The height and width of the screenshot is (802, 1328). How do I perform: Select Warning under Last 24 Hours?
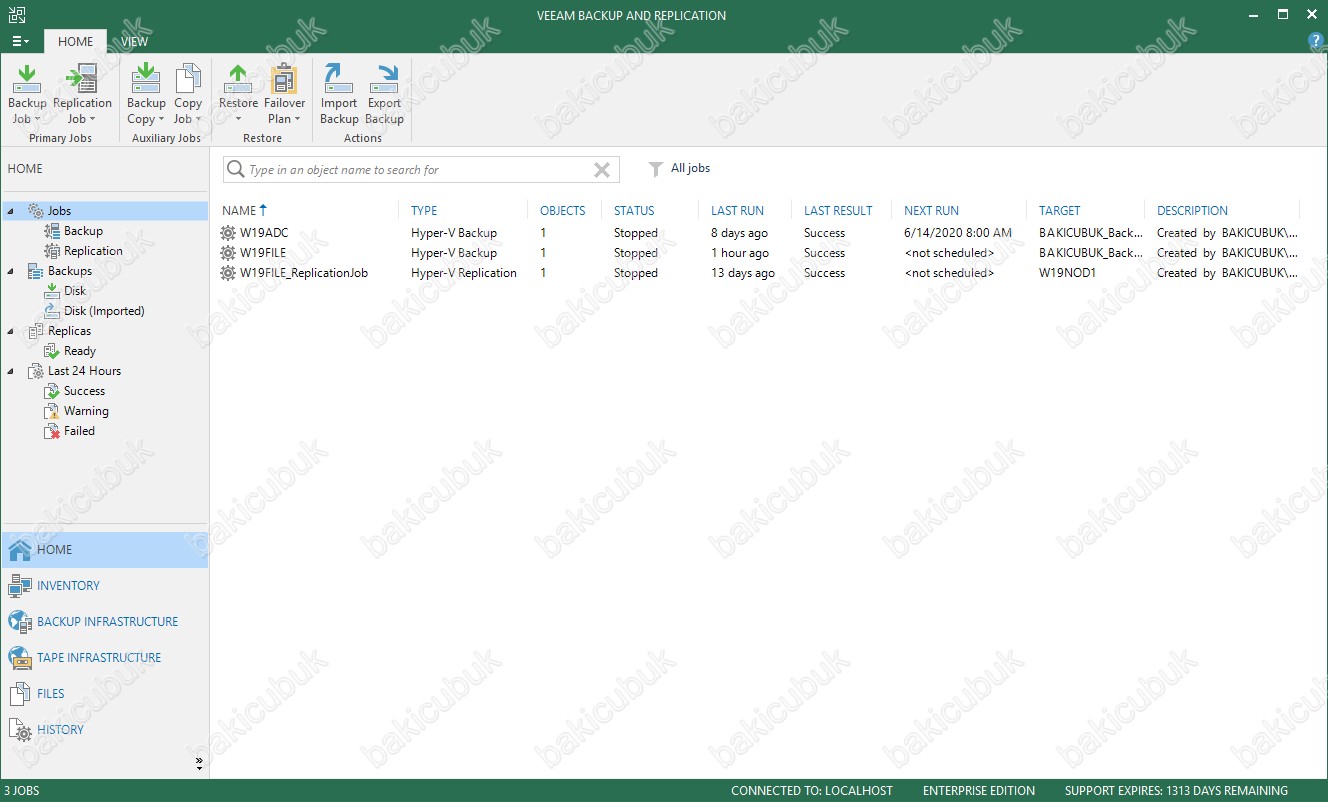86,411
